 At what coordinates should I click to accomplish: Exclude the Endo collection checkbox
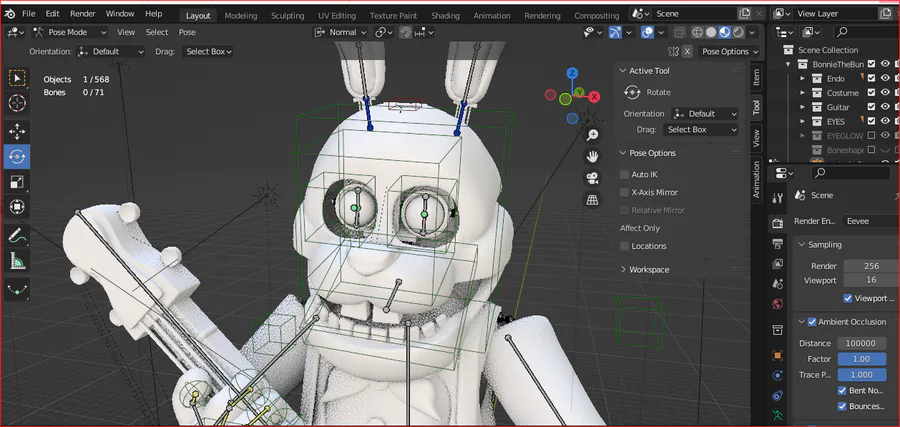(x=871, y=78)
